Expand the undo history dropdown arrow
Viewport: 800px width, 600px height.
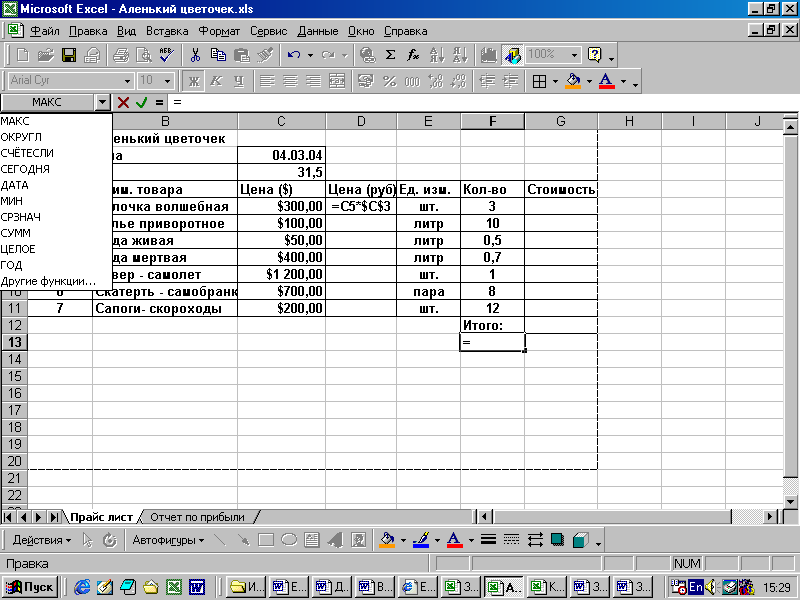pos(310,55)
